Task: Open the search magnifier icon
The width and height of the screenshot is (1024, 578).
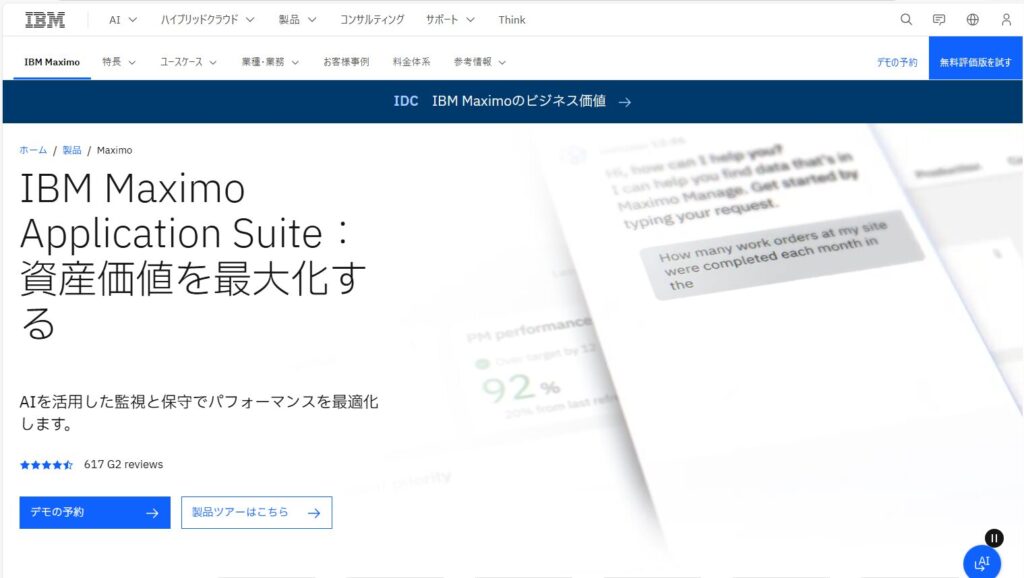Action: (906, 19)
